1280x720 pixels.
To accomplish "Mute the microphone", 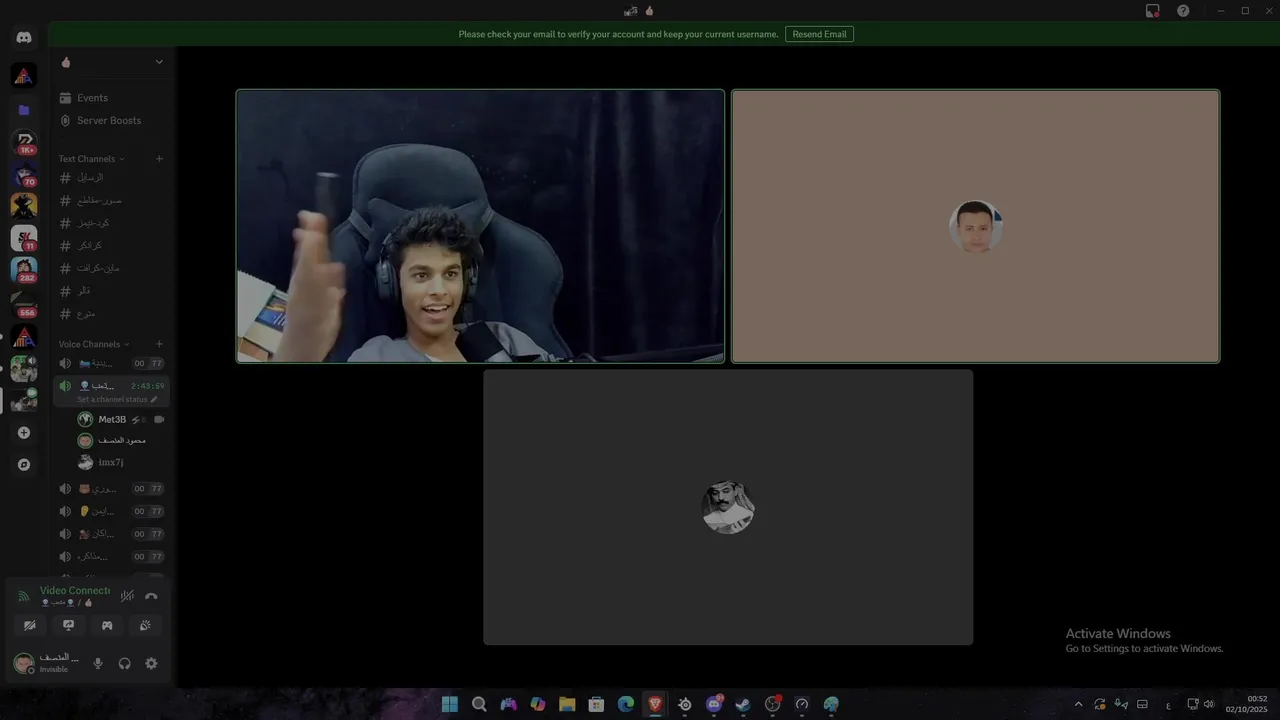I will pyautogui.click(x=98, y=663).
